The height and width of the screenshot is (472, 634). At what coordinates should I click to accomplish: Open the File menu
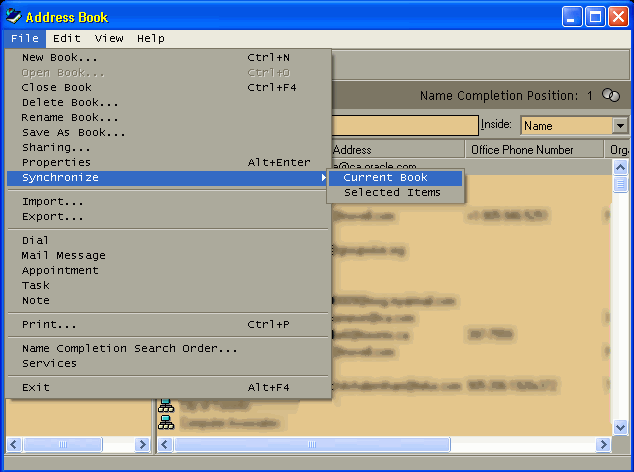[x=25, y=39]
